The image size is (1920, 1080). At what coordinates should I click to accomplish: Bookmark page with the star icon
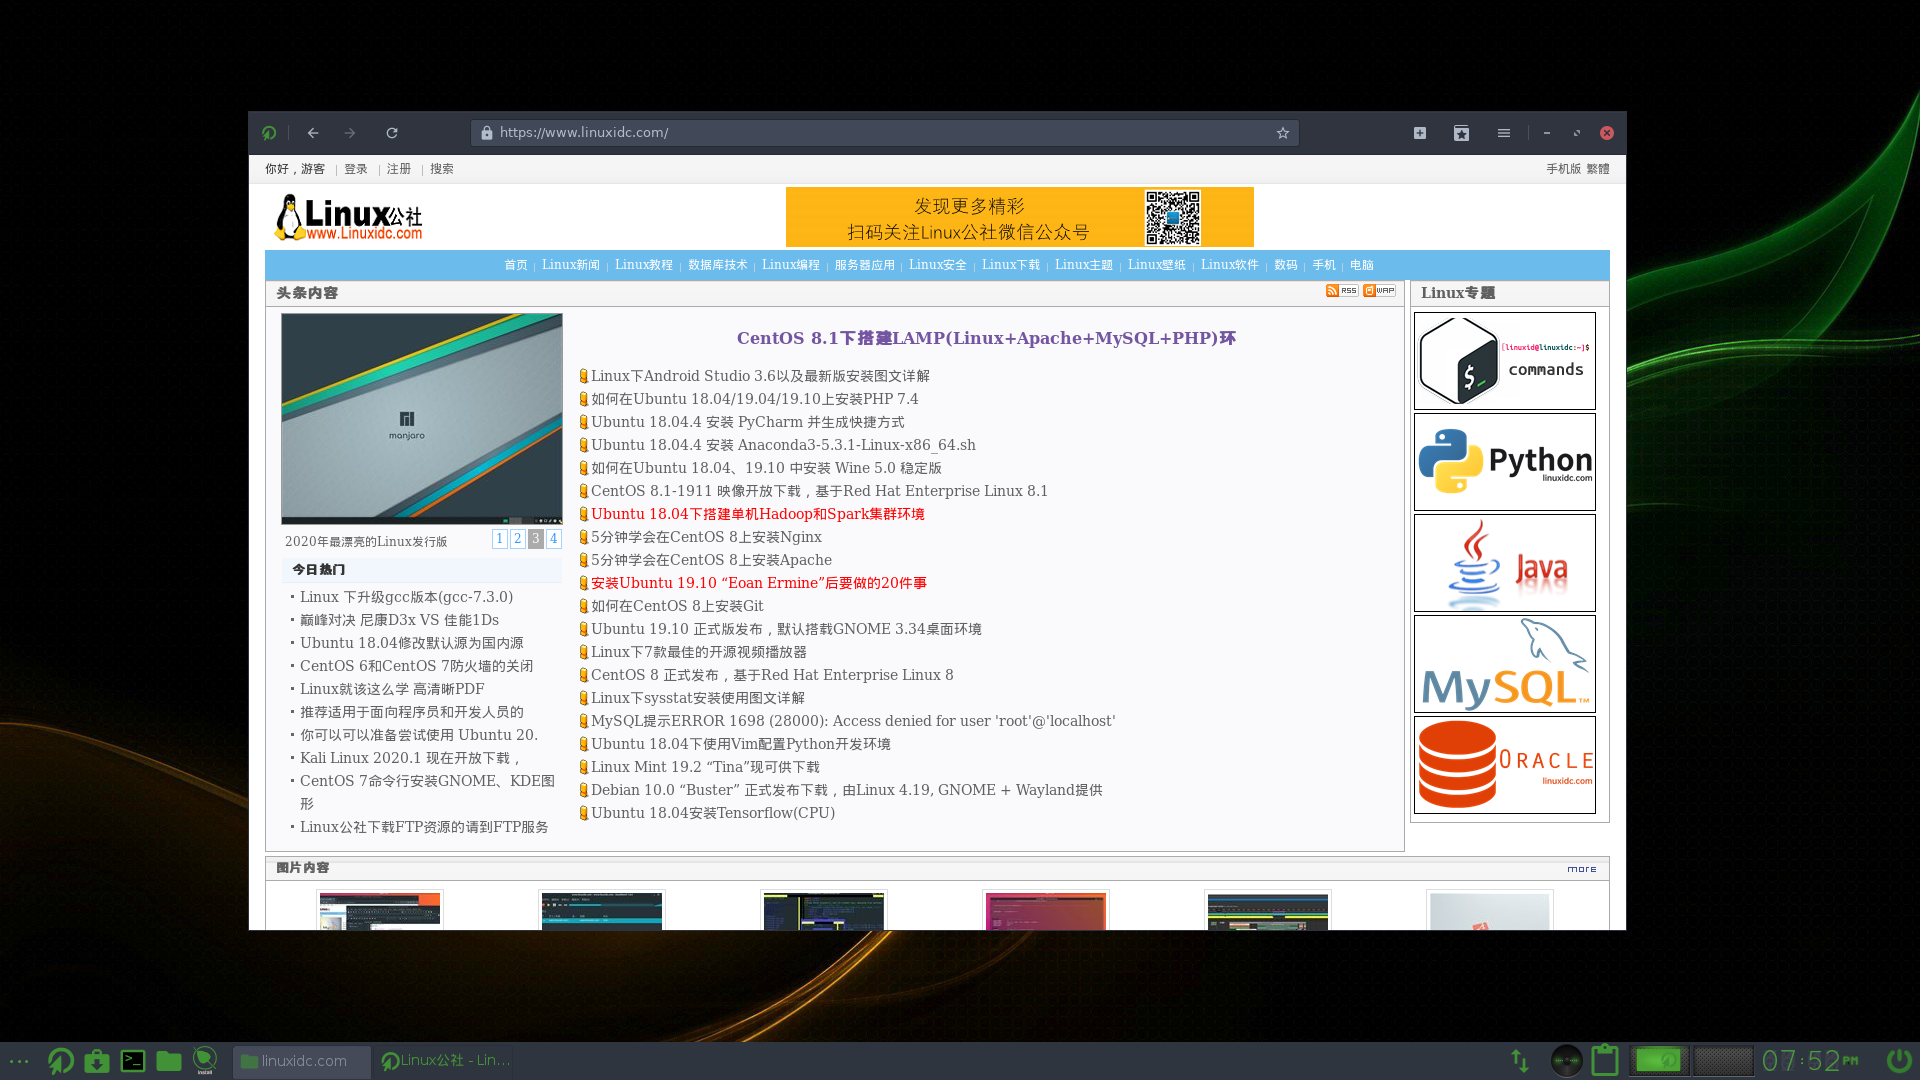(1283, 133)
